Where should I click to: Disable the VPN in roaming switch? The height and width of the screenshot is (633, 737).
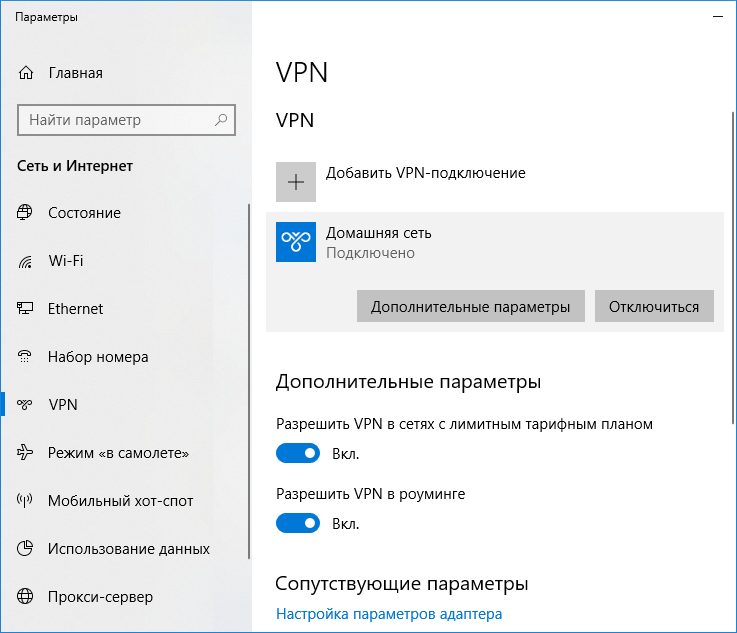298,523
